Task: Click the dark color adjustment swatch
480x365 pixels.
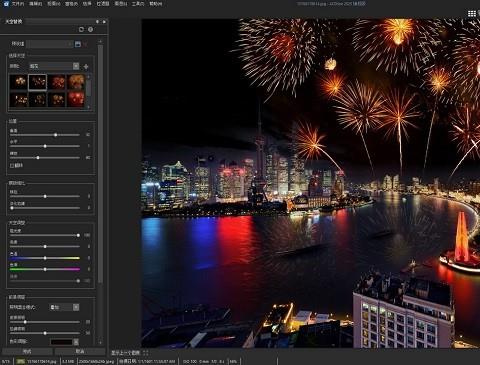Action: [61, 342]
